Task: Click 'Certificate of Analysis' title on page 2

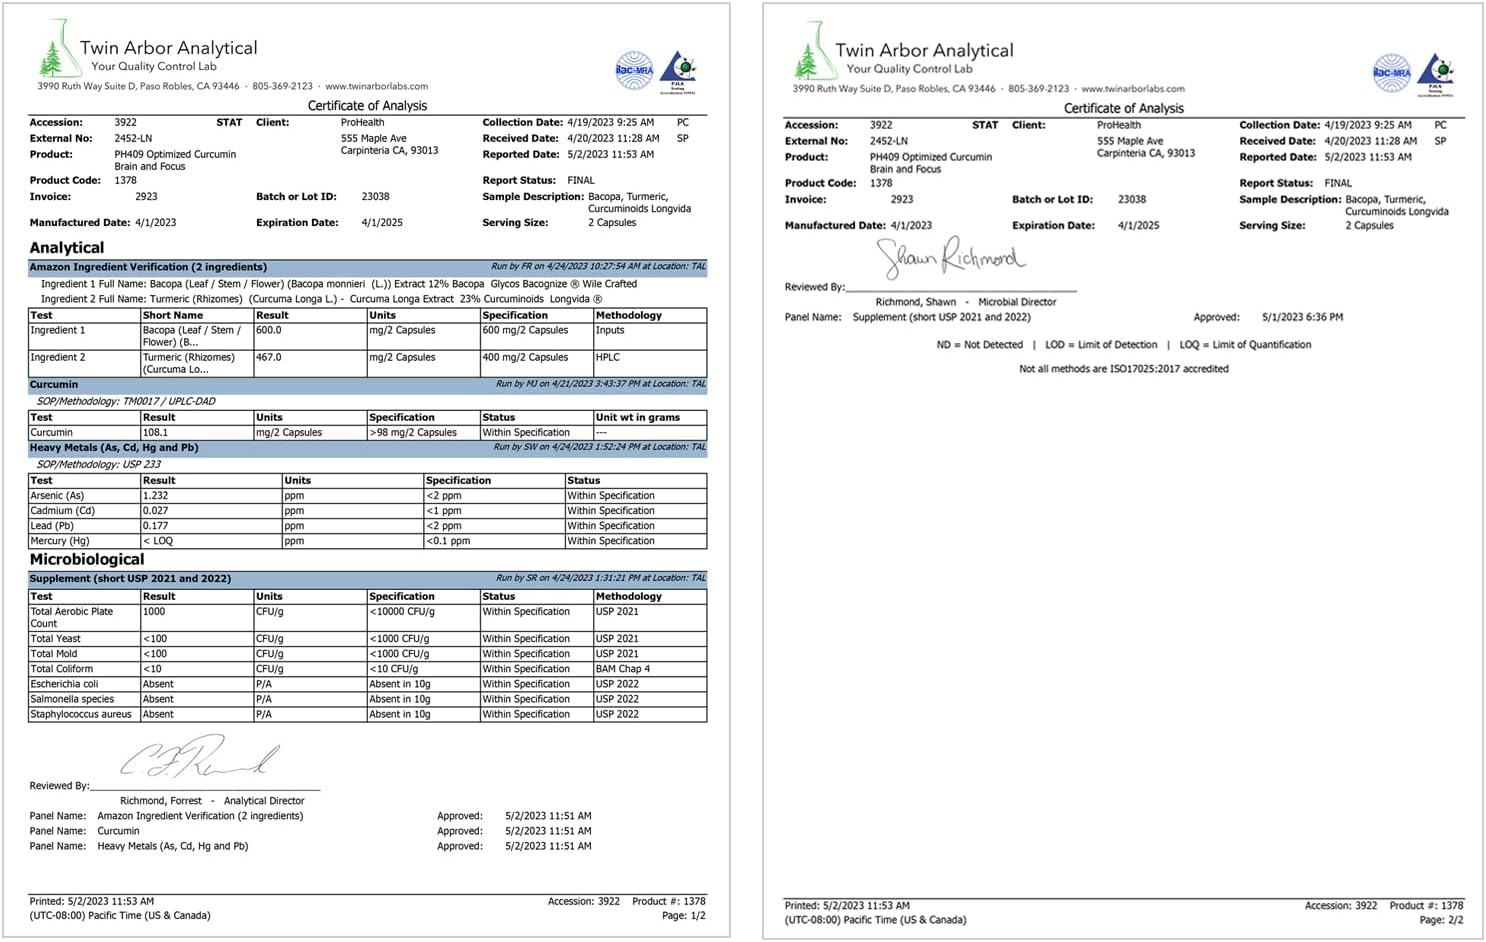Action: tap(1124, 108)
